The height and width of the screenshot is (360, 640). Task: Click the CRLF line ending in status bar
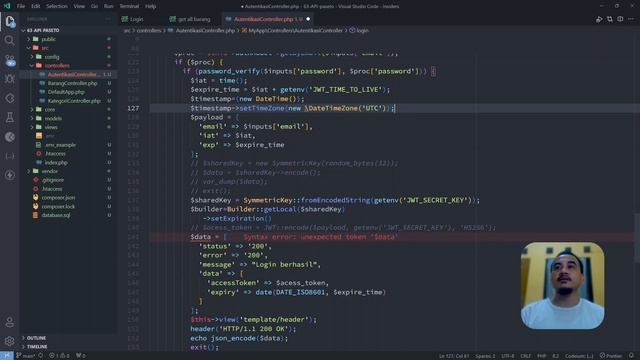click(525, 356)
